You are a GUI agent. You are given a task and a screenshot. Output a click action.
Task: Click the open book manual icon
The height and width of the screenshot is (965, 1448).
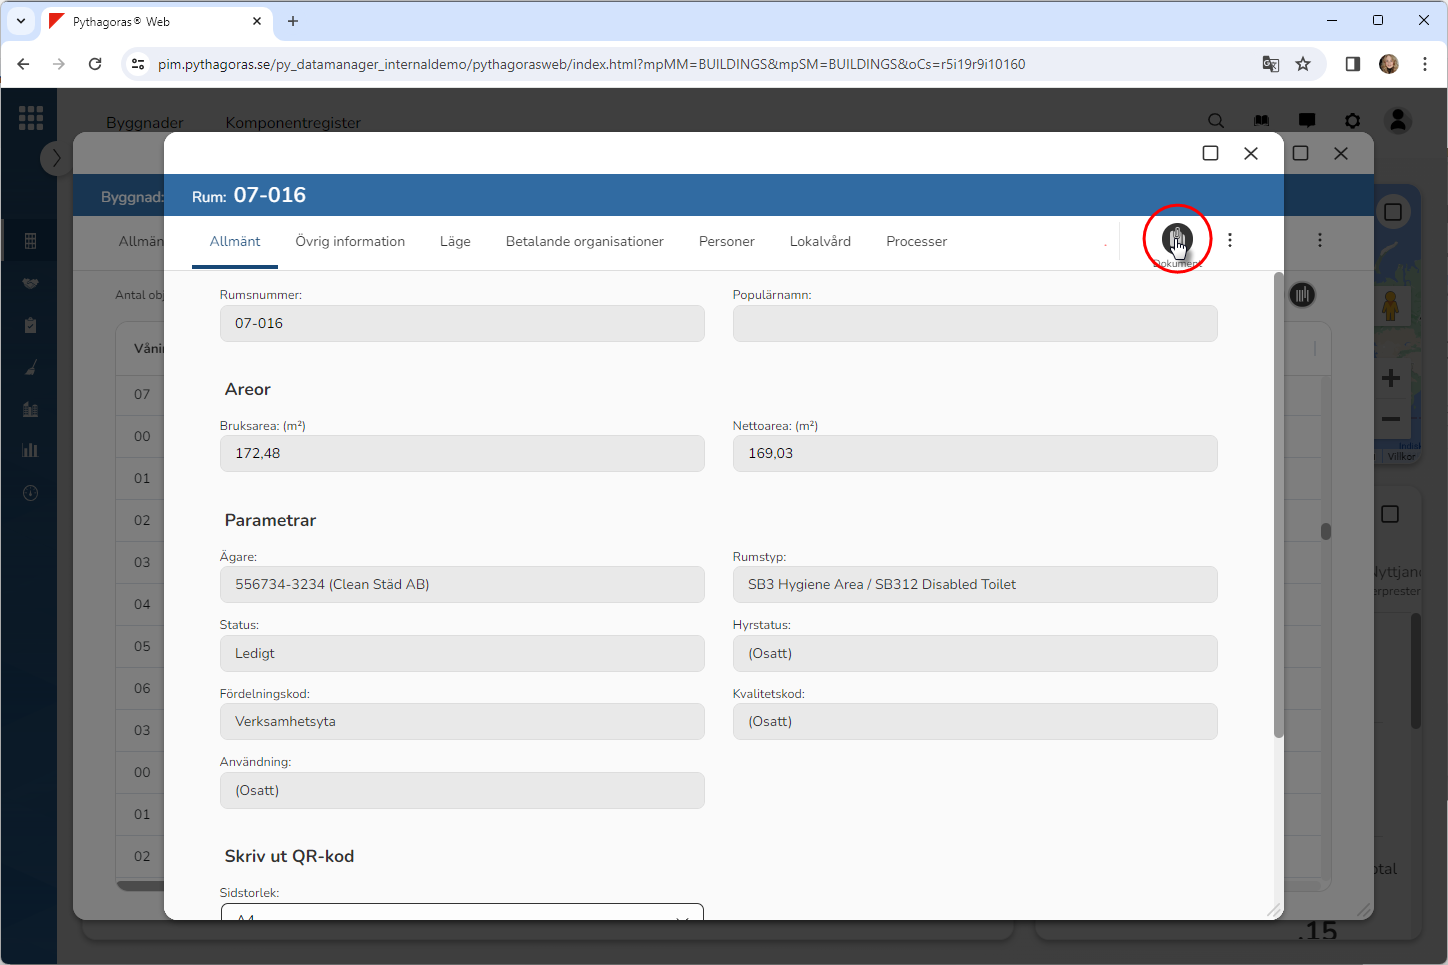(x=1261, y=121)
